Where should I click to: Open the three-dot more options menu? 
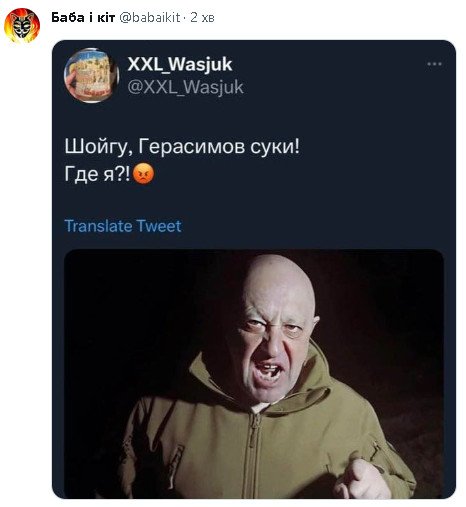434,64
